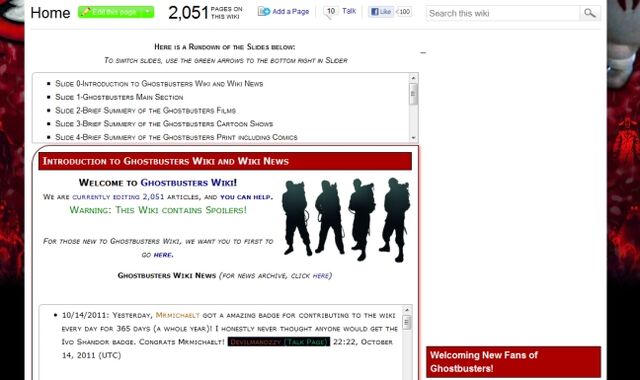Open news archive click here link
The height and width of the screenshot is (380, 640).
click(320, 276)
